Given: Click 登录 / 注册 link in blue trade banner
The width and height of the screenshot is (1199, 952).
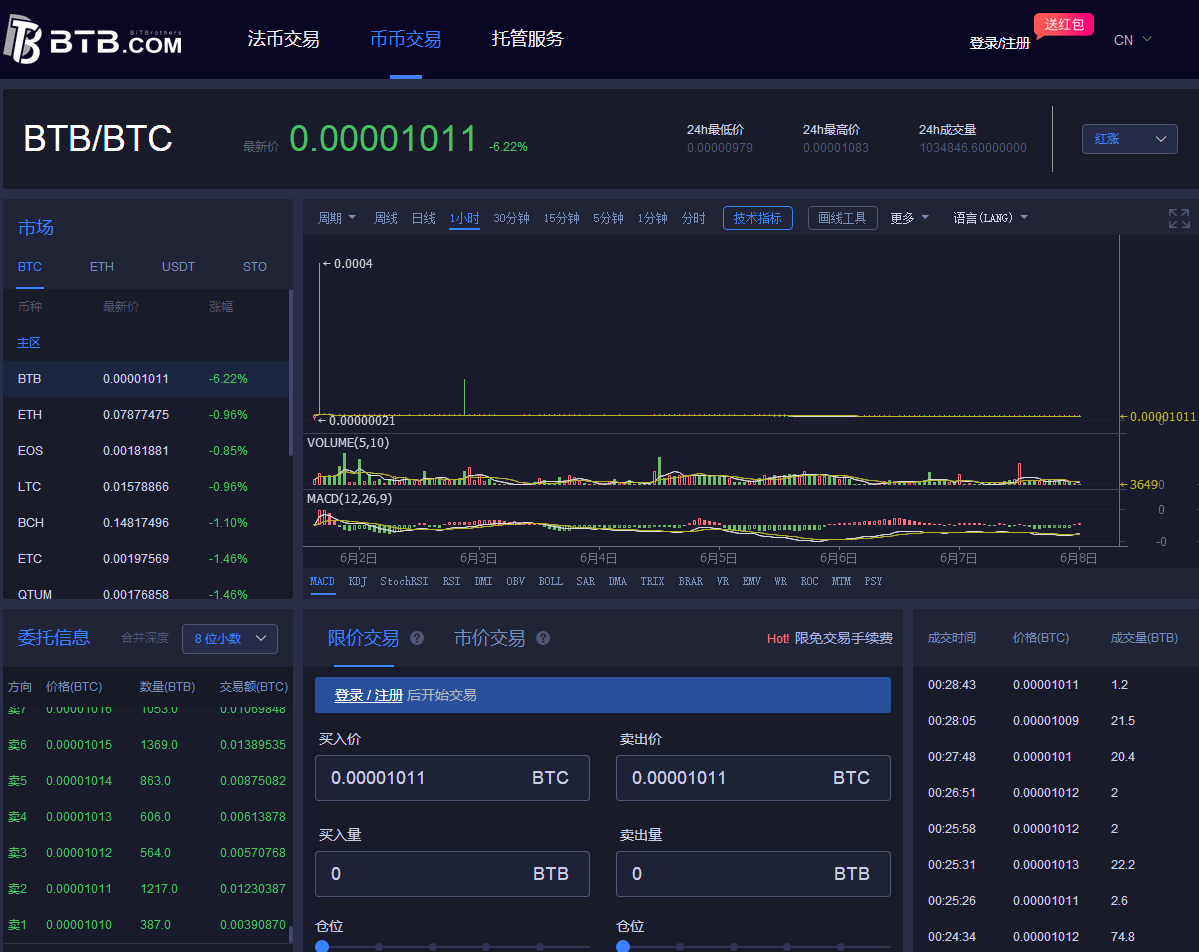Looking at the screenshot, I should coord(369,695).
